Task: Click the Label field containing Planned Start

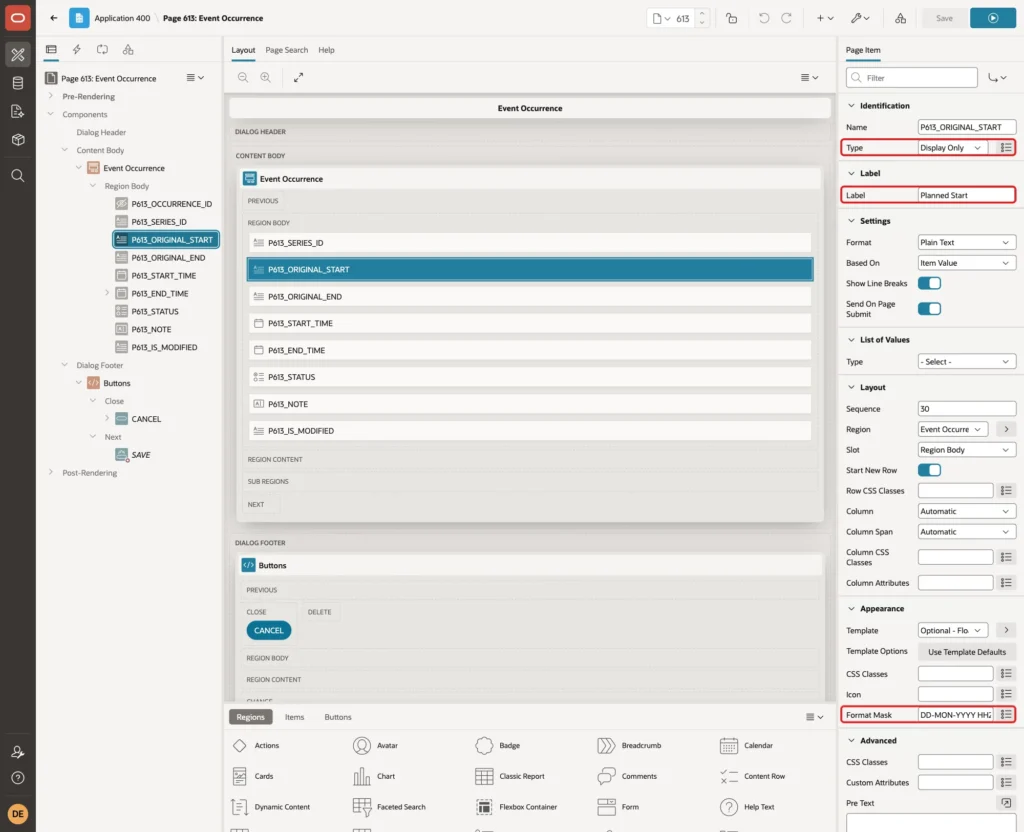Action: [x=966, y=195]
